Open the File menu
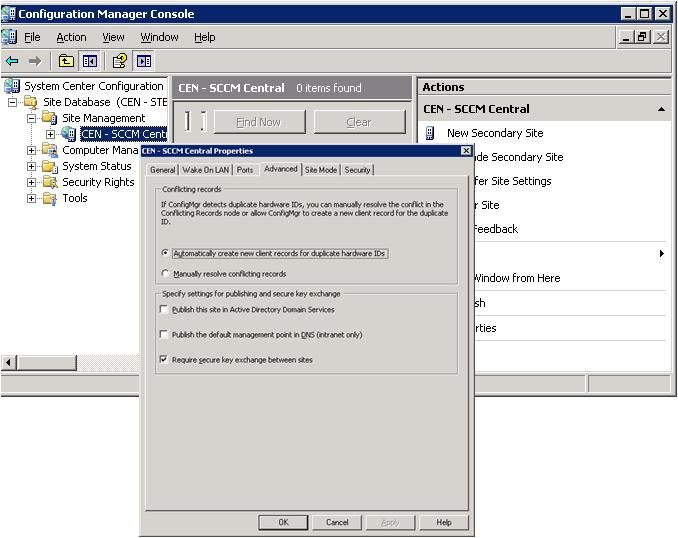The width and height of the screenshot is (678, 538). pyautogui.click(x=32, y=38)
